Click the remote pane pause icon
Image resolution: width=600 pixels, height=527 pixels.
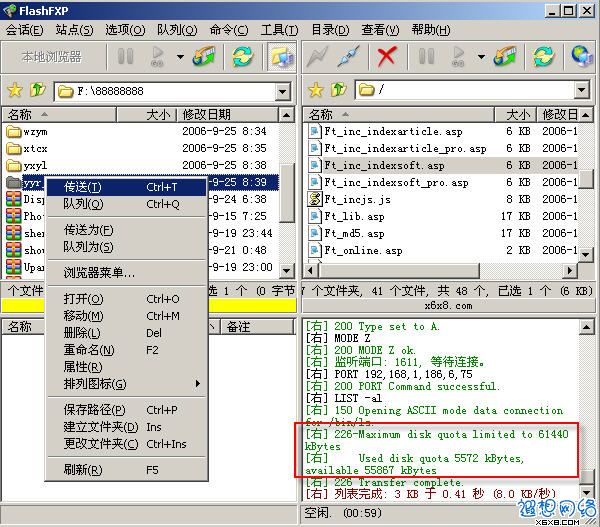(x=426, y=57)
